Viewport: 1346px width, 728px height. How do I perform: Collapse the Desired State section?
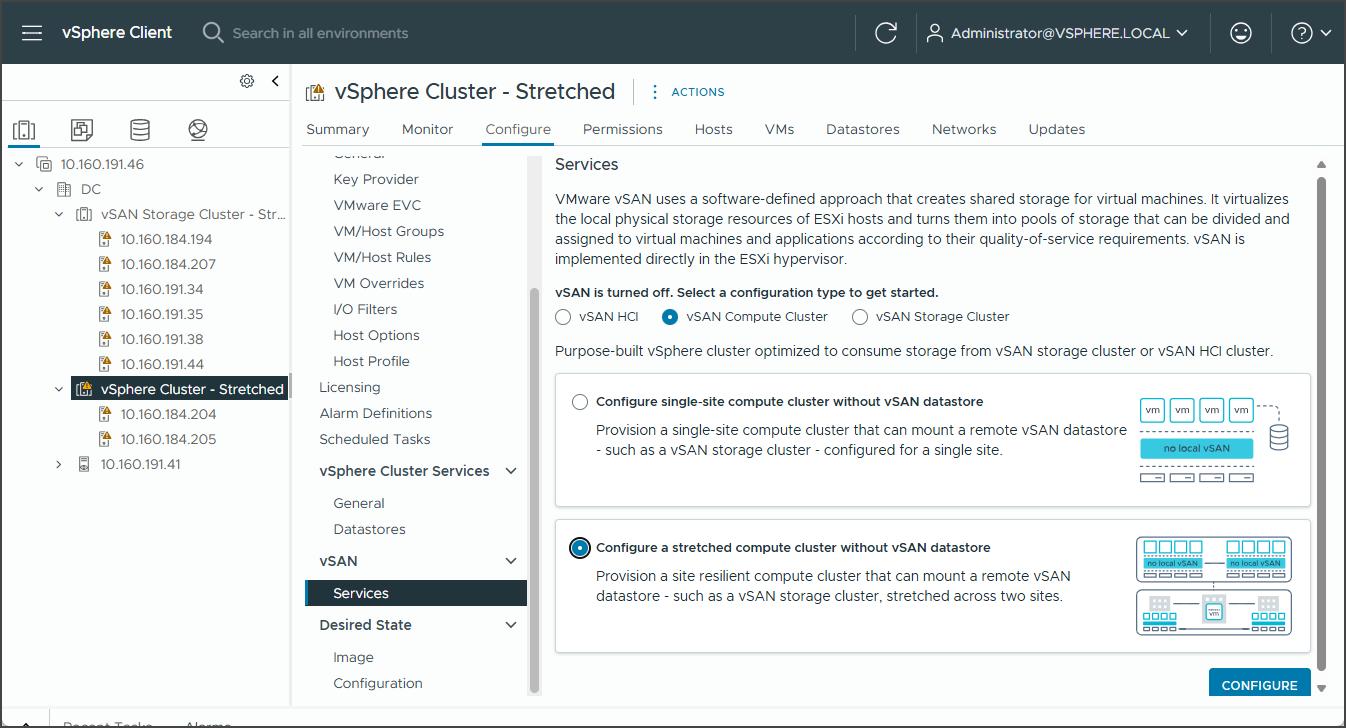[512, 625]
